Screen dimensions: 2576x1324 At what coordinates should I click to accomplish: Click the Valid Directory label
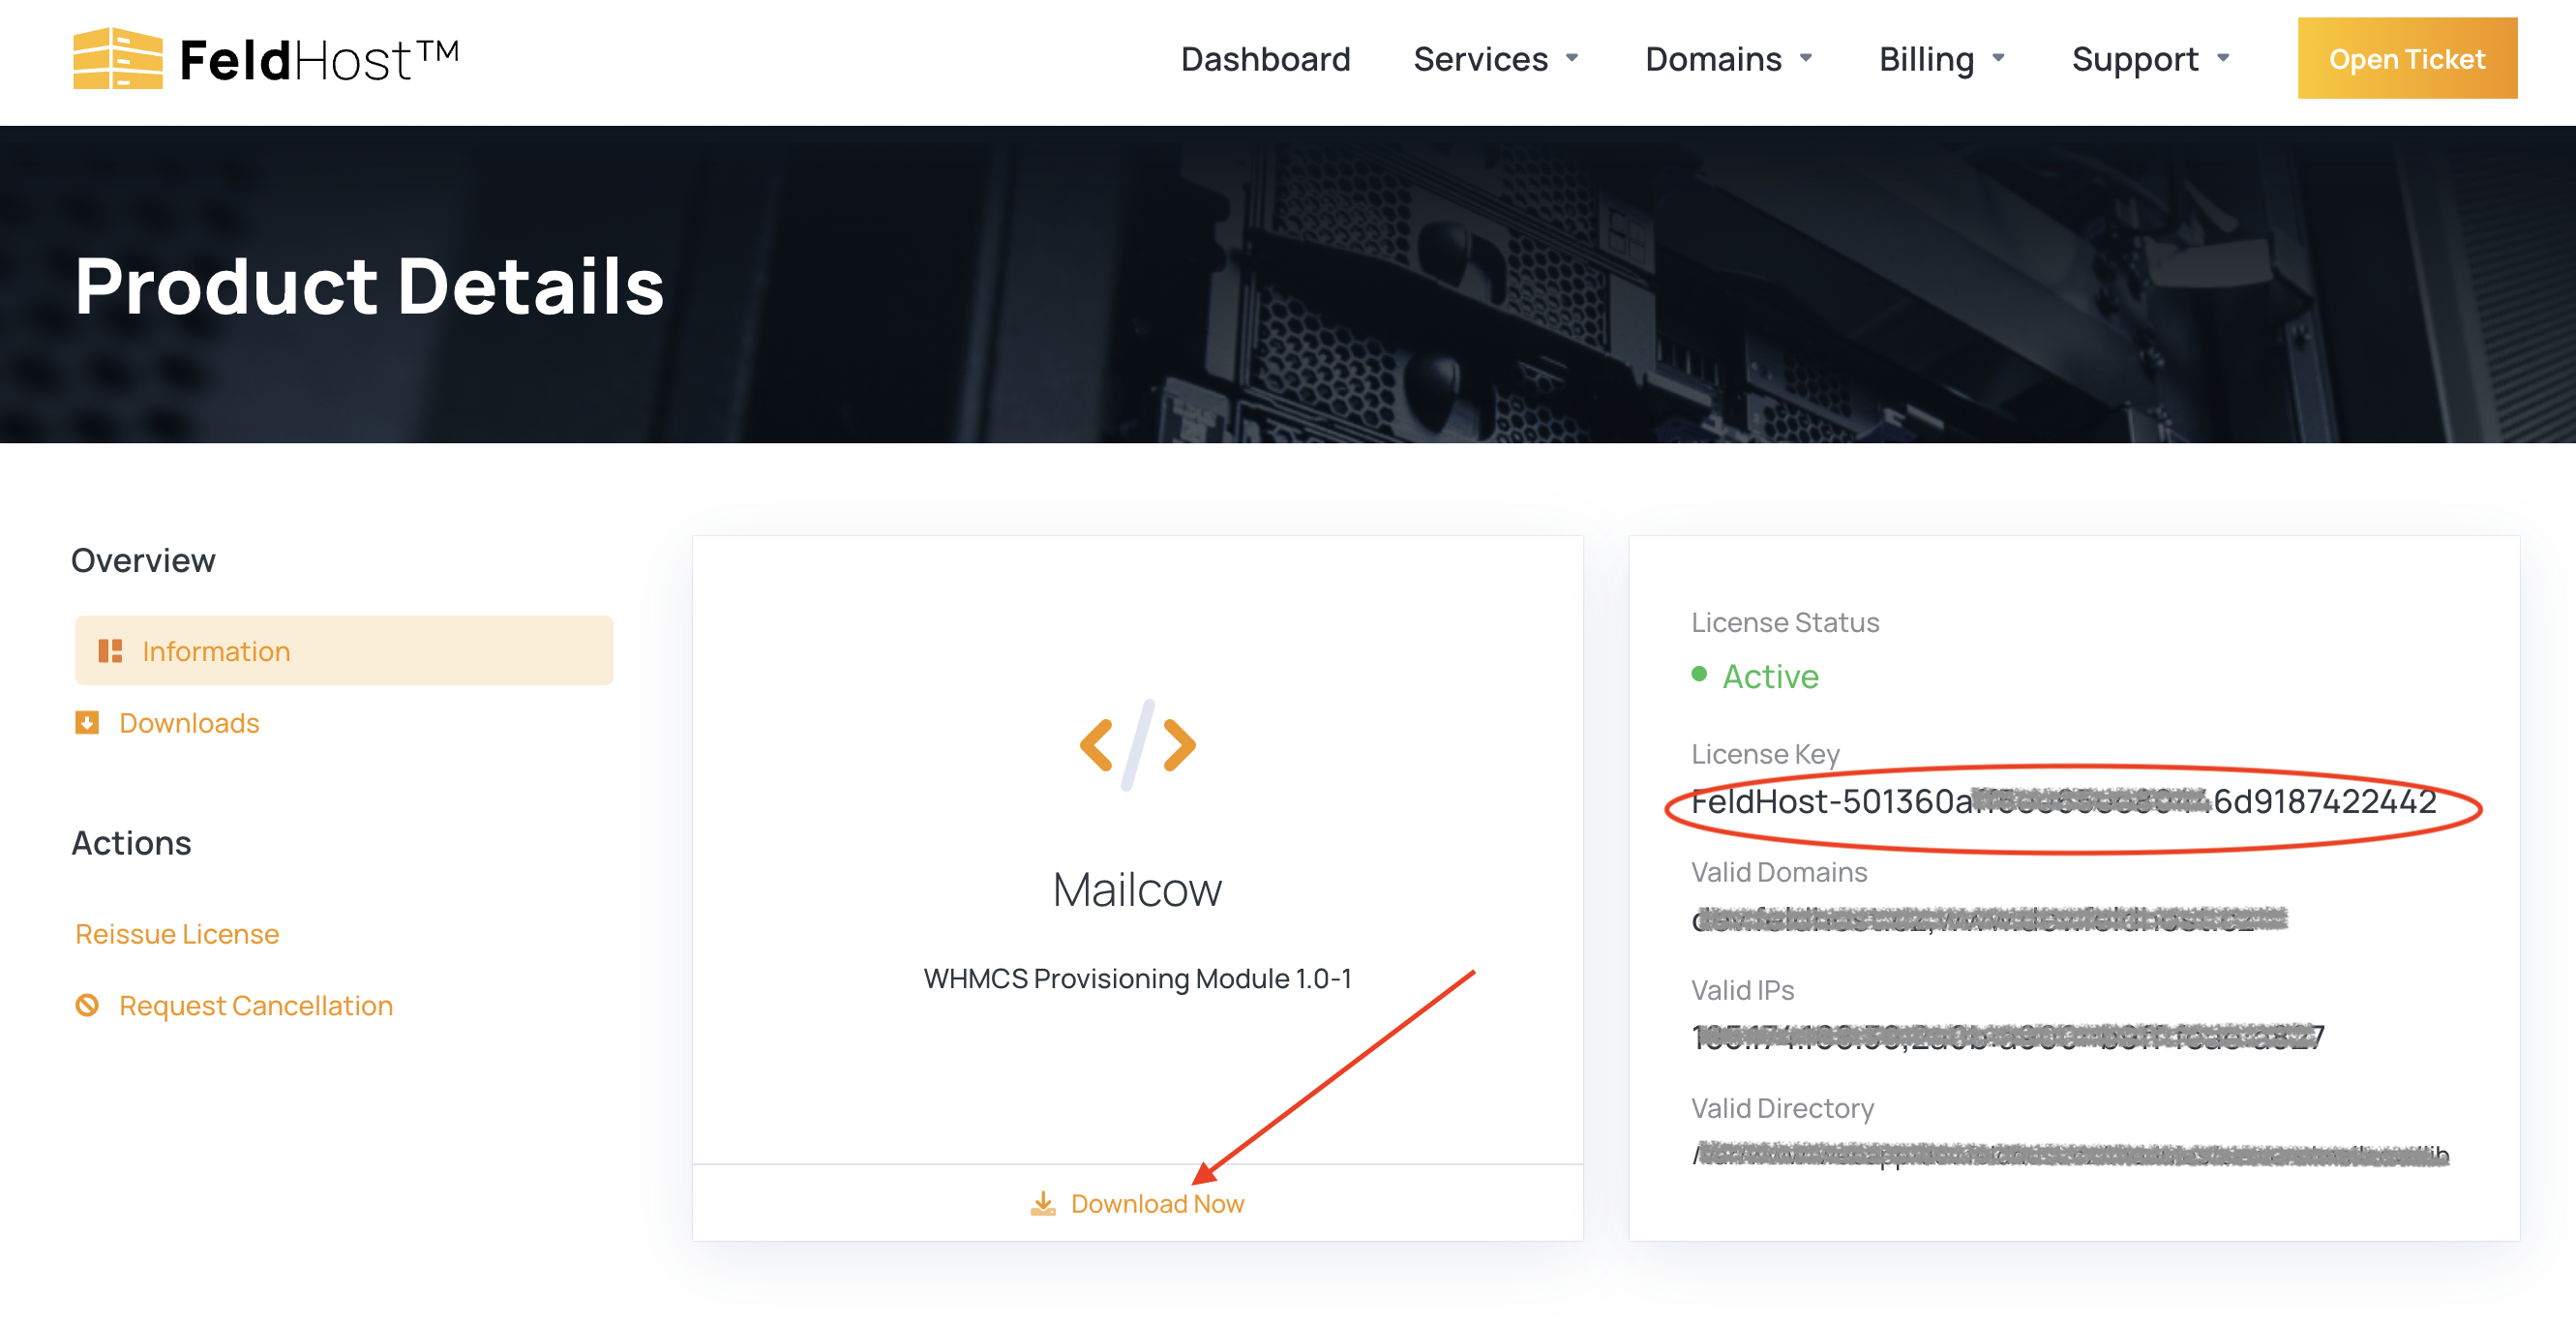point(1782,1109)
